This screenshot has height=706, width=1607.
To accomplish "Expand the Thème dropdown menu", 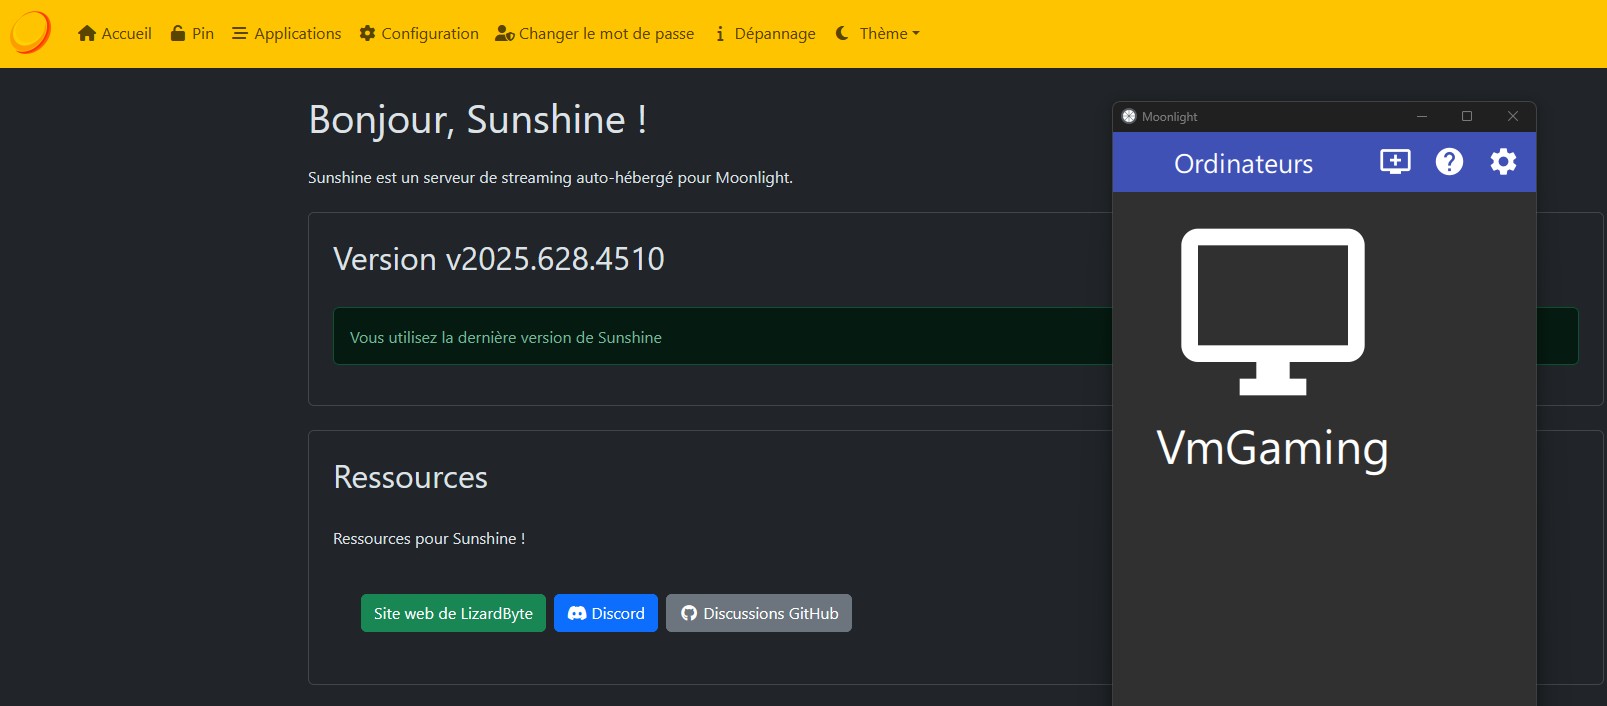I will coord(877,34).
